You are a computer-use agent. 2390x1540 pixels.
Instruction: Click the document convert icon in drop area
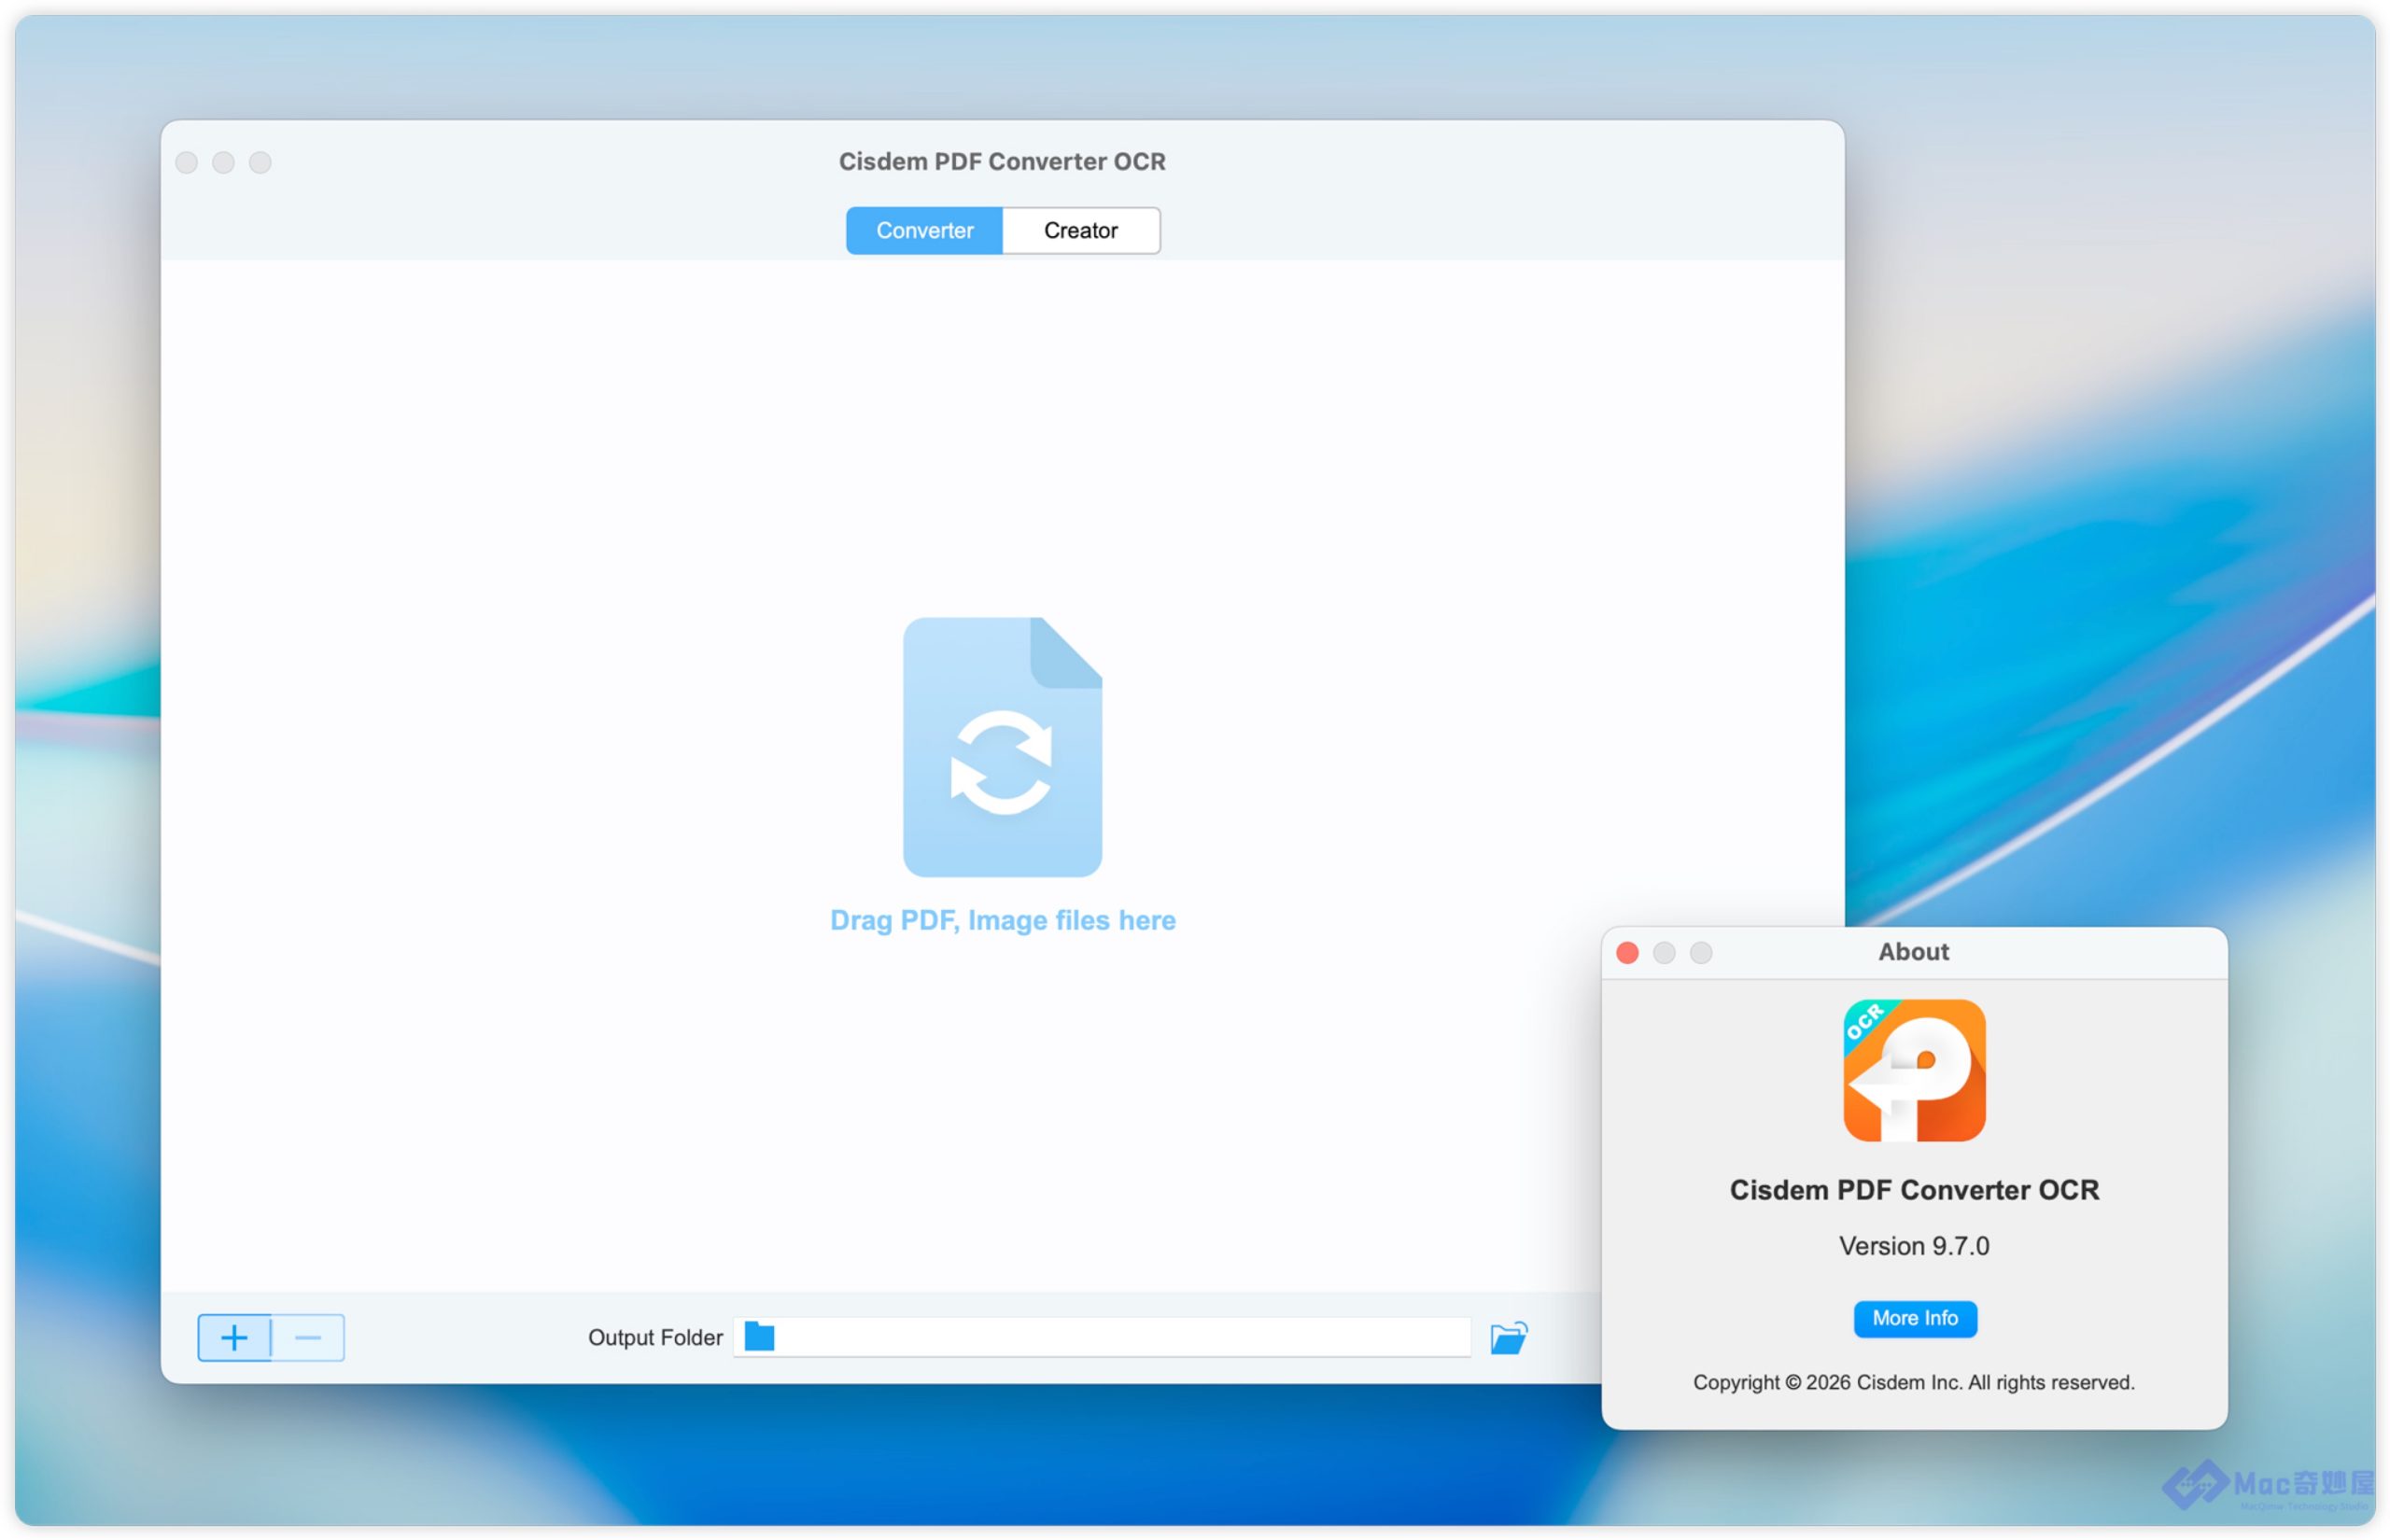pyautogui.click(x=1002, y=747)
